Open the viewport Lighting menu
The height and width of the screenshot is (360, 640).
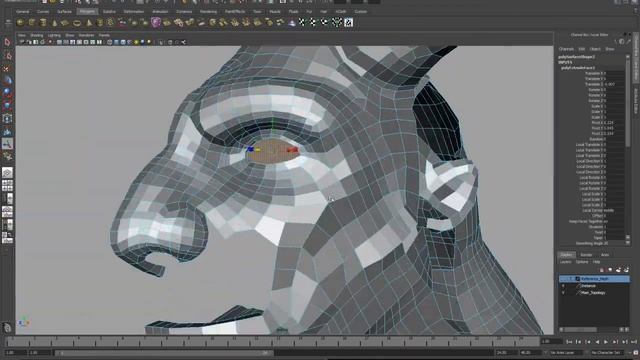54,36
